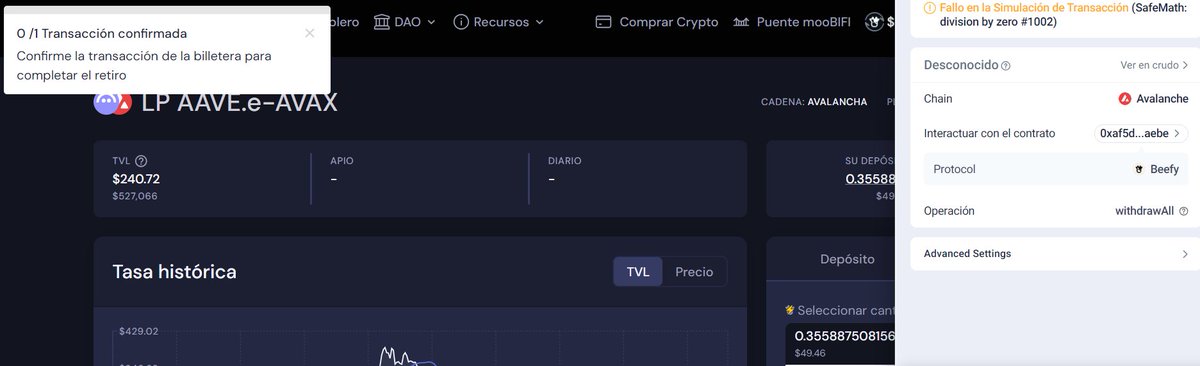Open Comprar Crypto page
This screenshot has height=366, width=1200.
(656, 22)
